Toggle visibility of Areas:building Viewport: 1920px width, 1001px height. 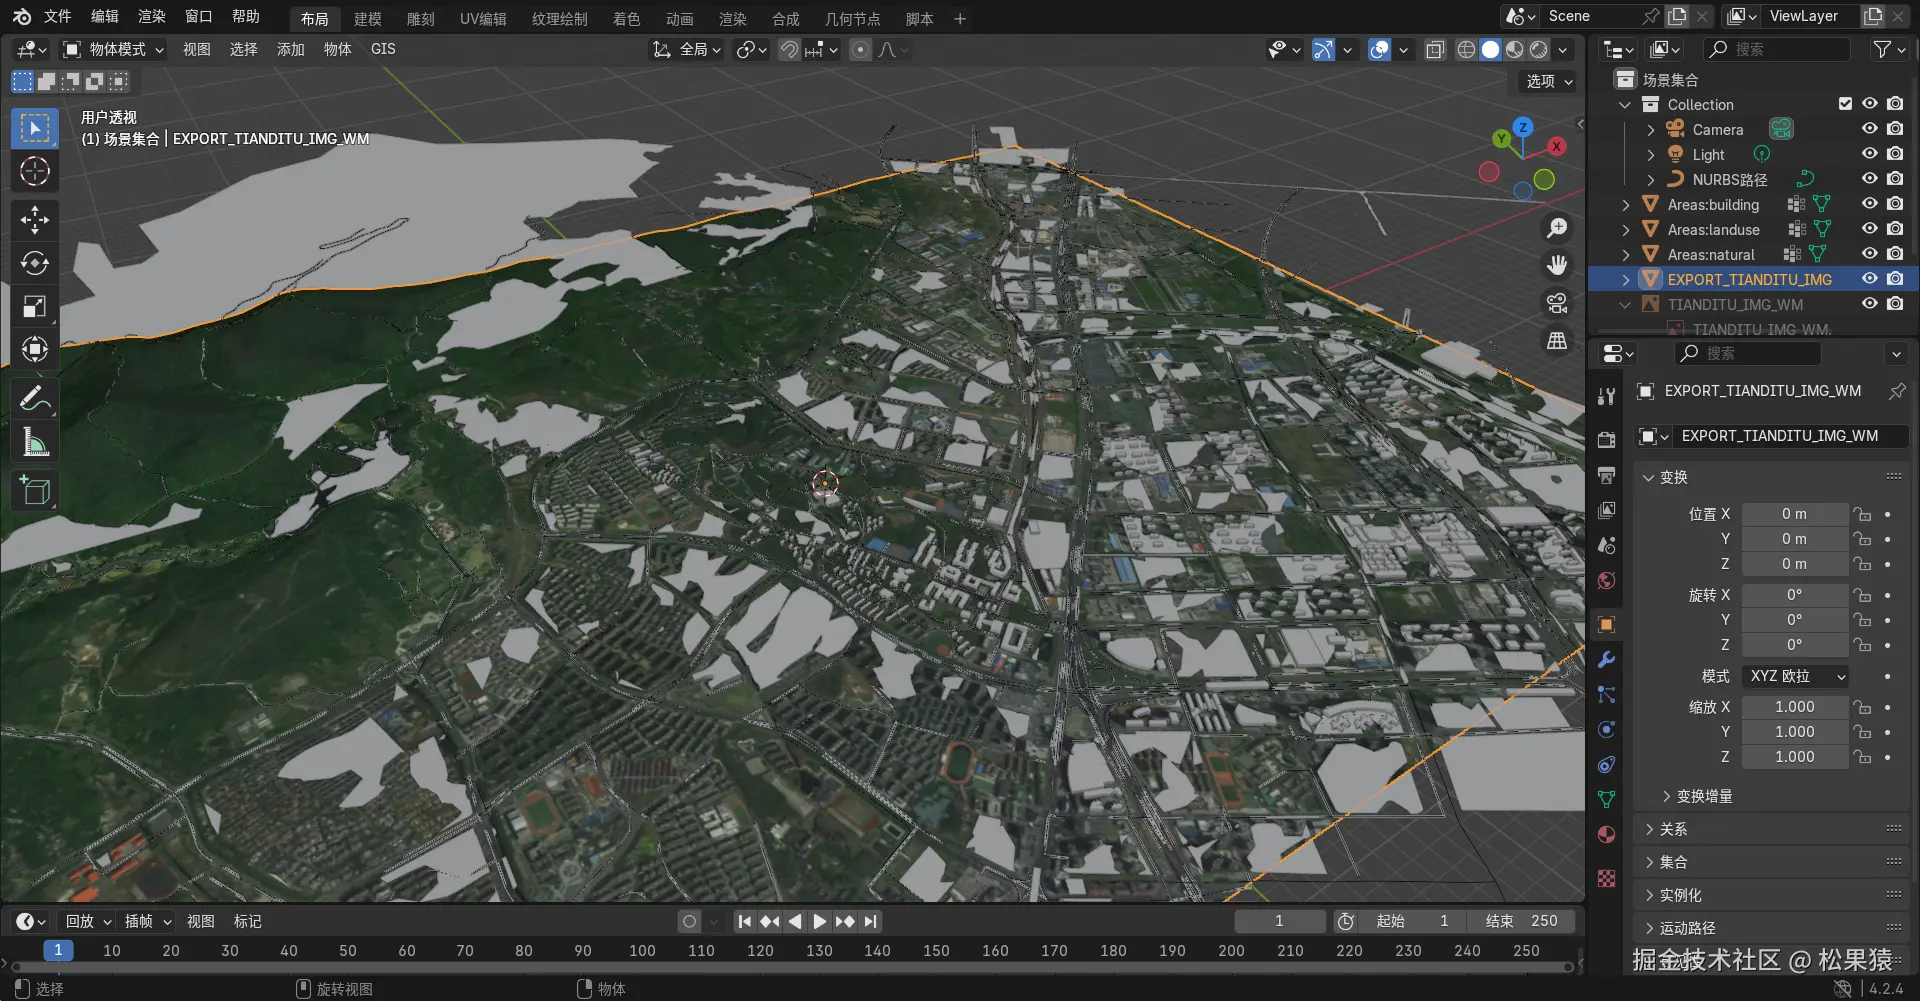pyautogui.click(x=1869, y=204)
